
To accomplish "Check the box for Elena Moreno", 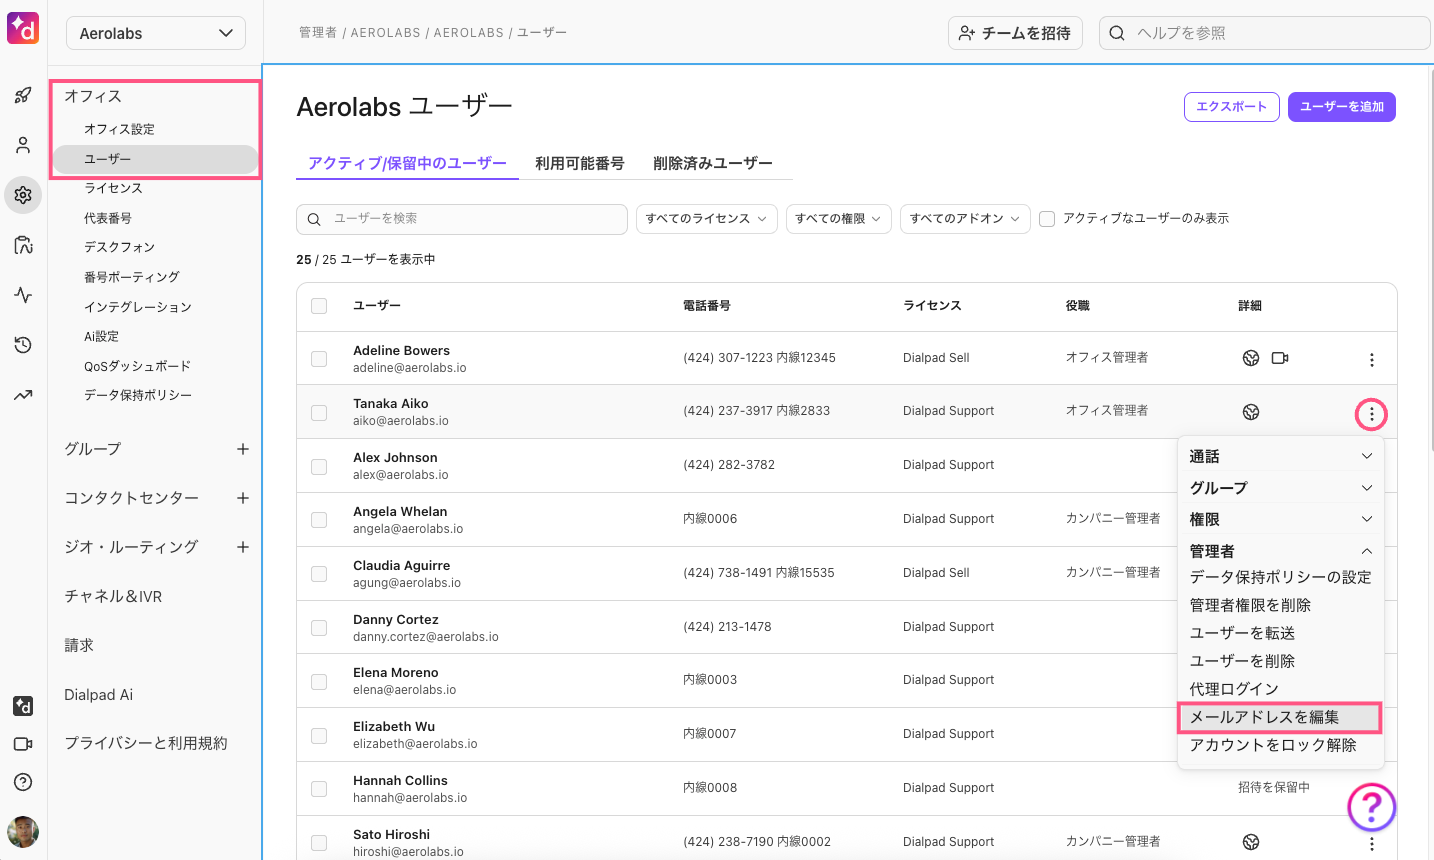I will tap(319, 681).
